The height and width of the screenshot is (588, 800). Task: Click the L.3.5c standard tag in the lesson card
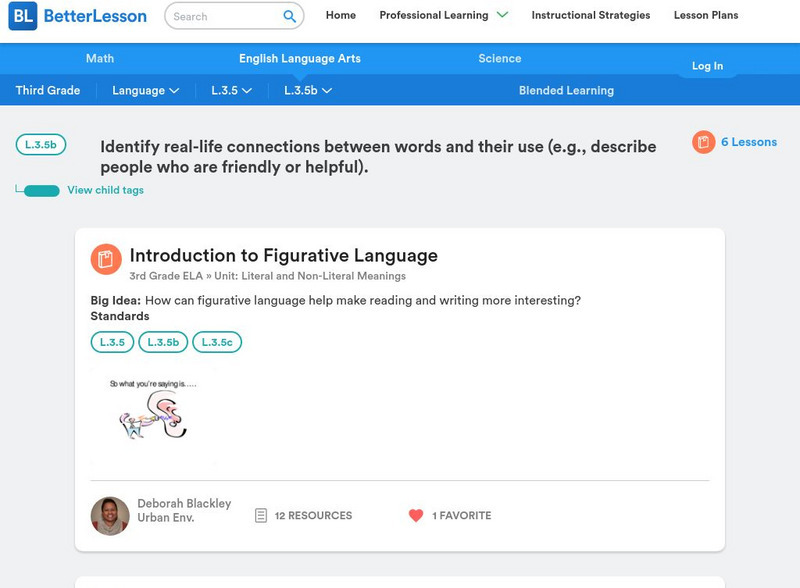coord(217,342)
